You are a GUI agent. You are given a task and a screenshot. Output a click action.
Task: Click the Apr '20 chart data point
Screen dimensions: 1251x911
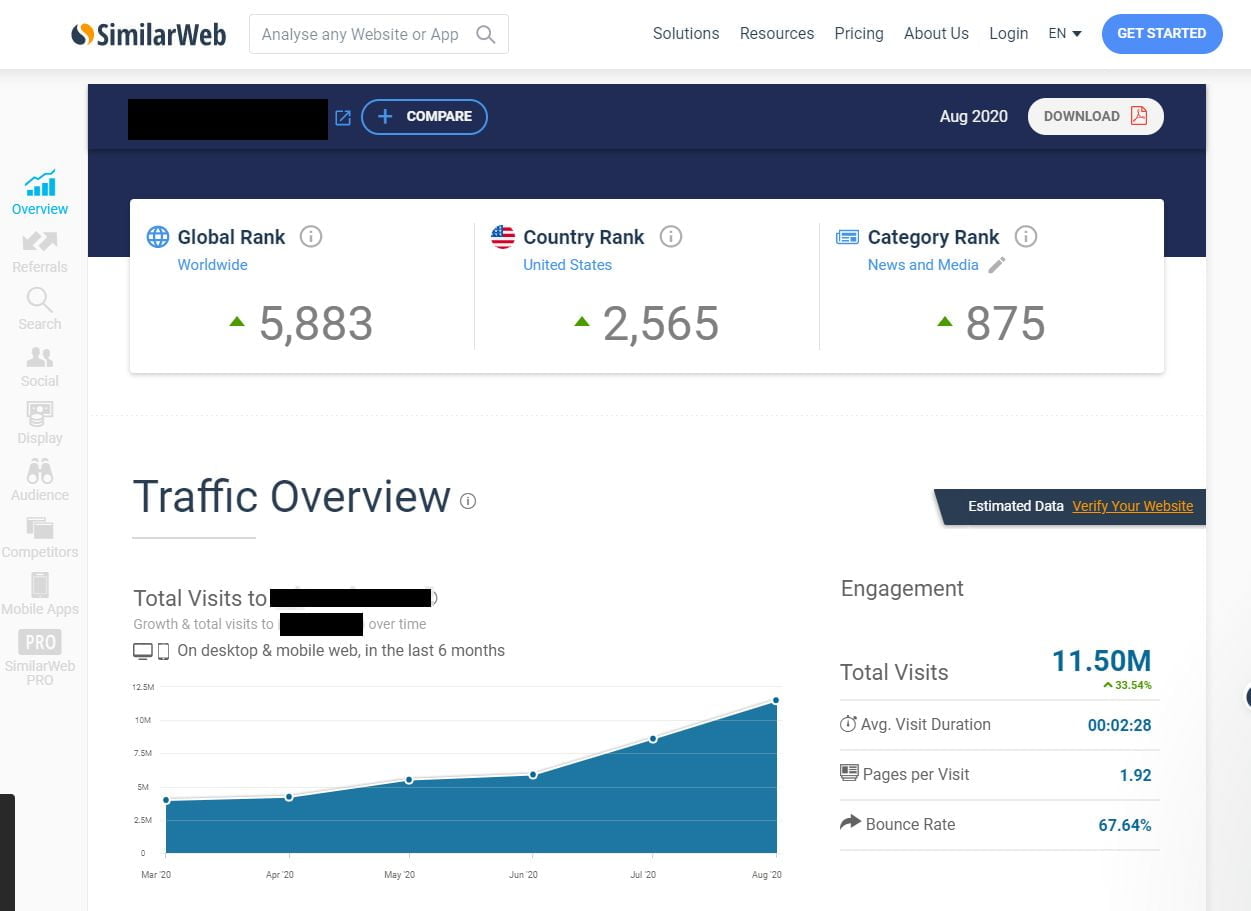pyautogui.click(x=289, y=797)
